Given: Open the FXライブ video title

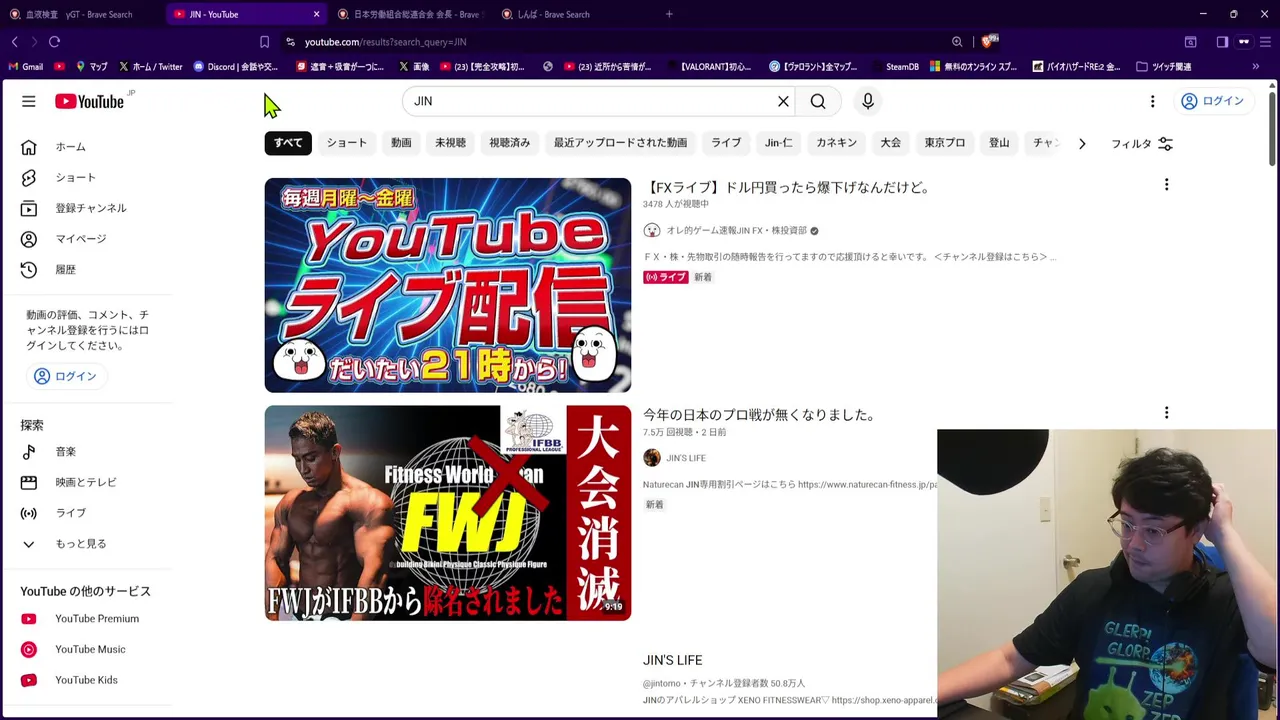Looking at the screenshot, I should (787, 187).
